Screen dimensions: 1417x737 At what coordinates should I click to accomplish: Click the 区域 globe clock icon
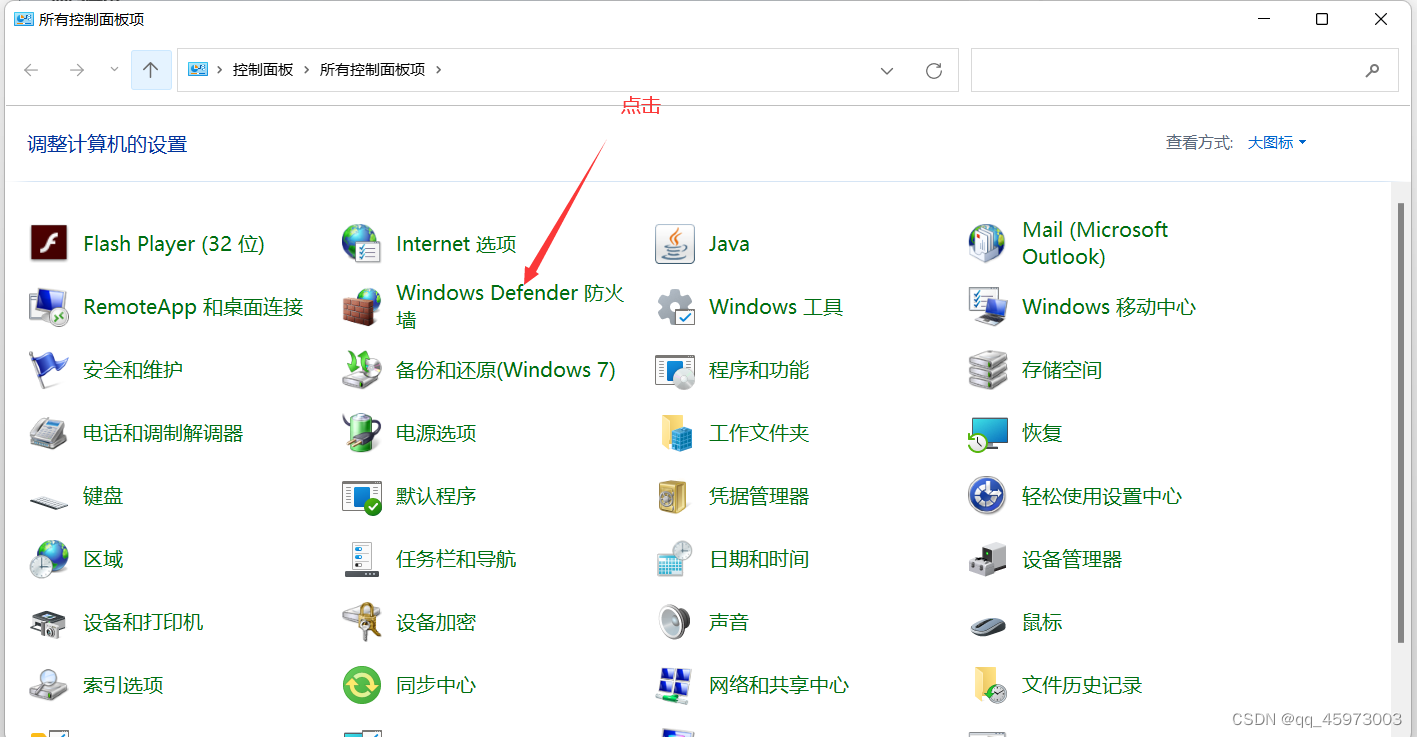[x=49, y=558]
